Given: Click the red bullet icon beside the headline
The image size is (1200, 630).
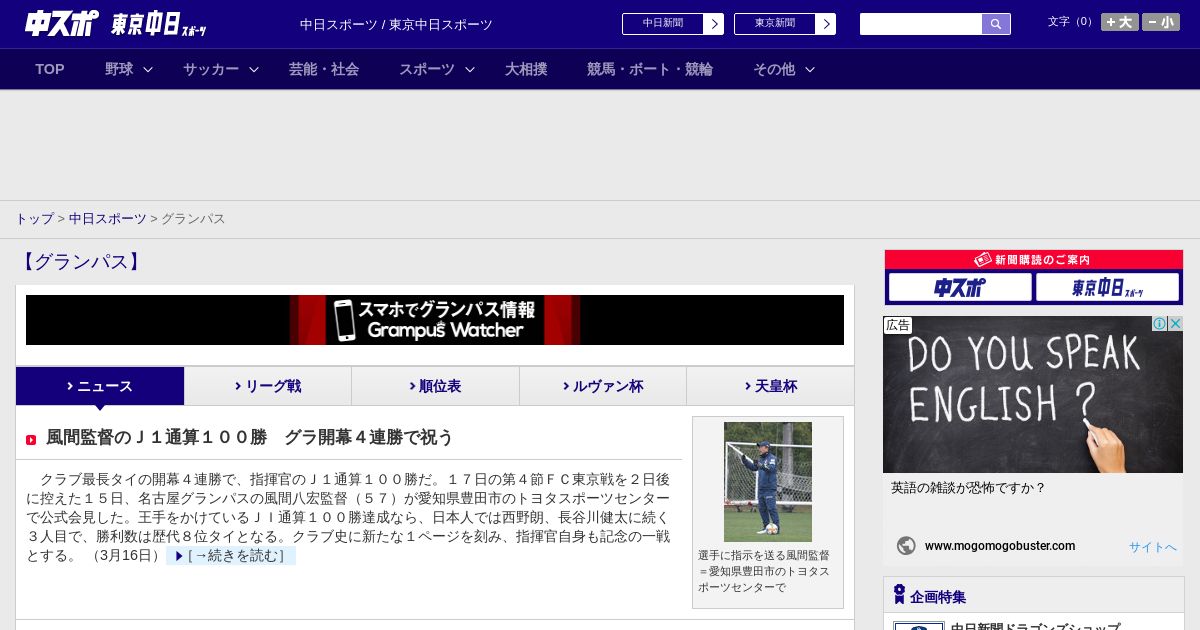Looking at the screenshot, I should pyautogui.click(x=31, y=440).
